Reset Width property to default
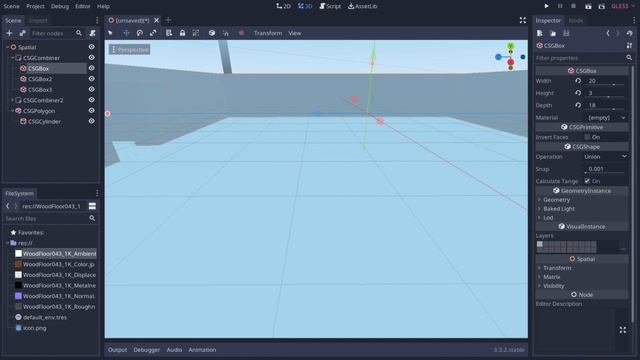This screenshot has height=360, width=640. click(x=578, y=81)
